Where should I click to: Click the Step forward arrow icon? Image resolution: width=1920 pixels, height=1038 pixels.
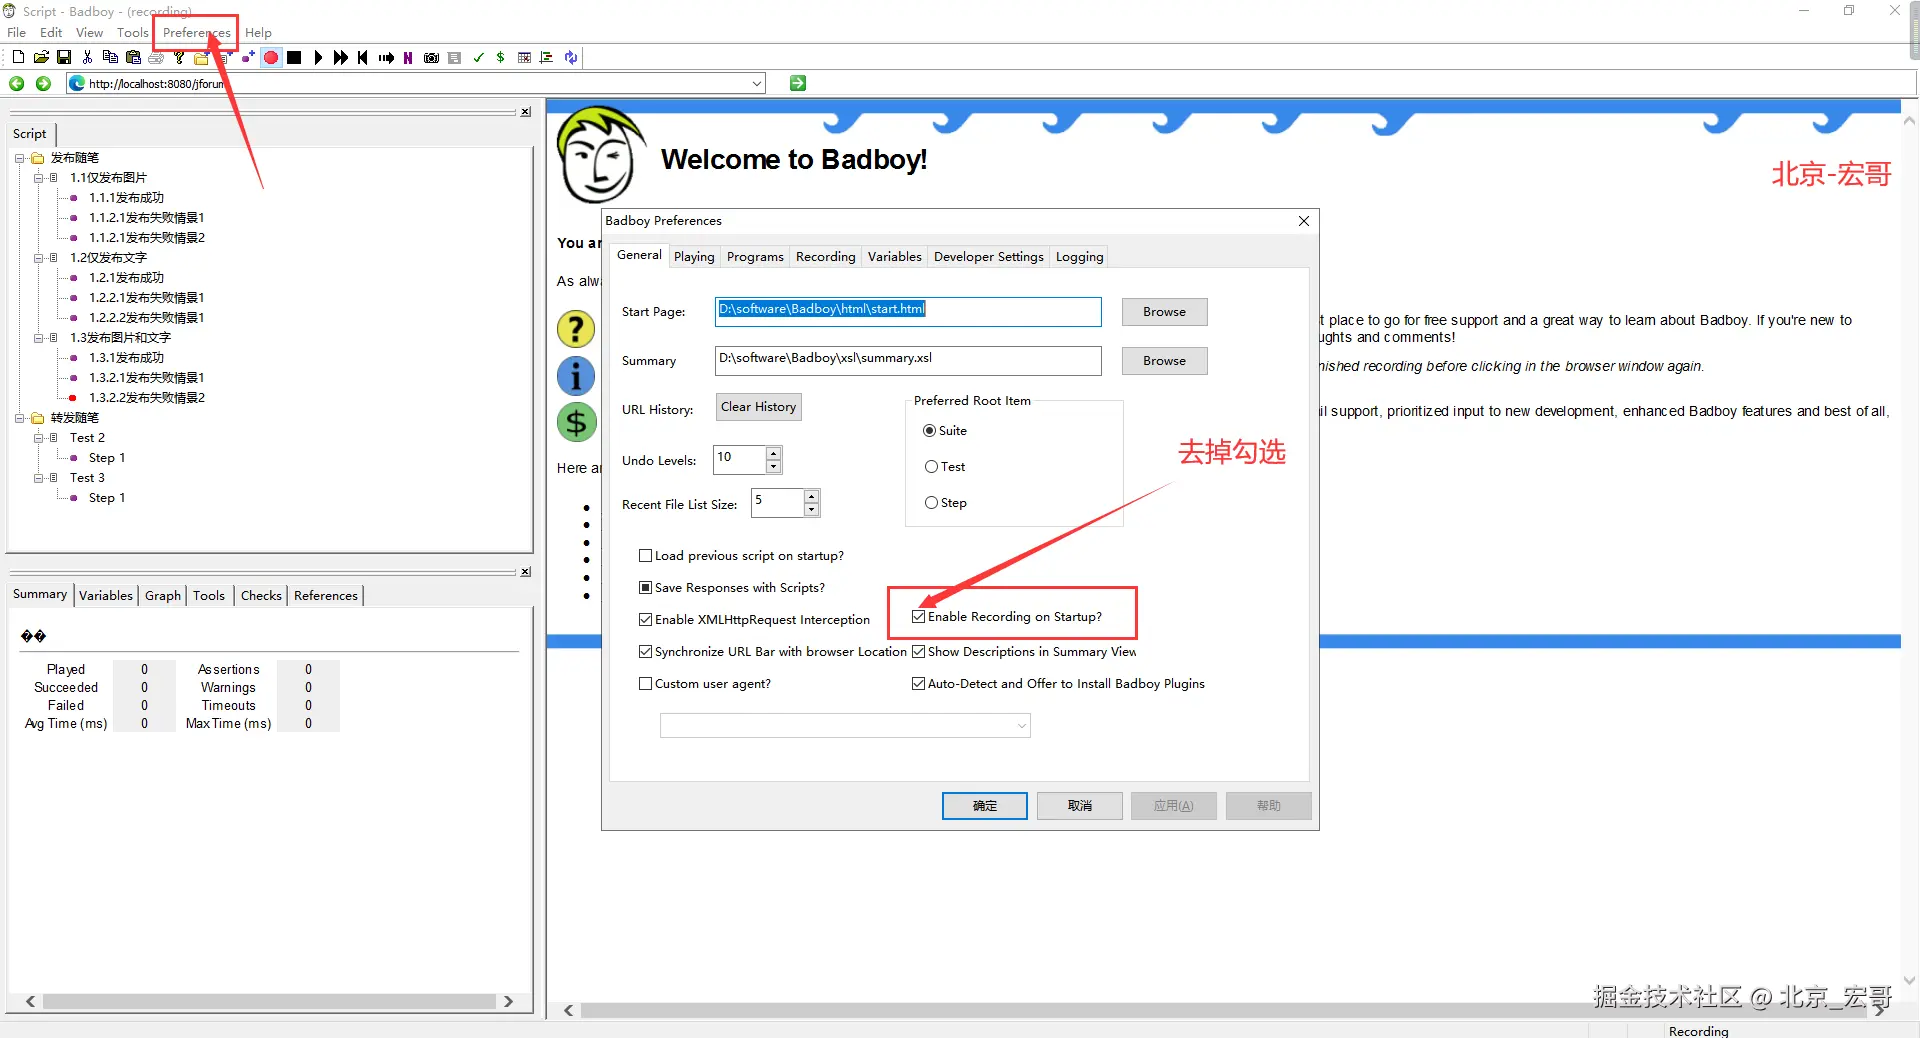pos(386,57)
